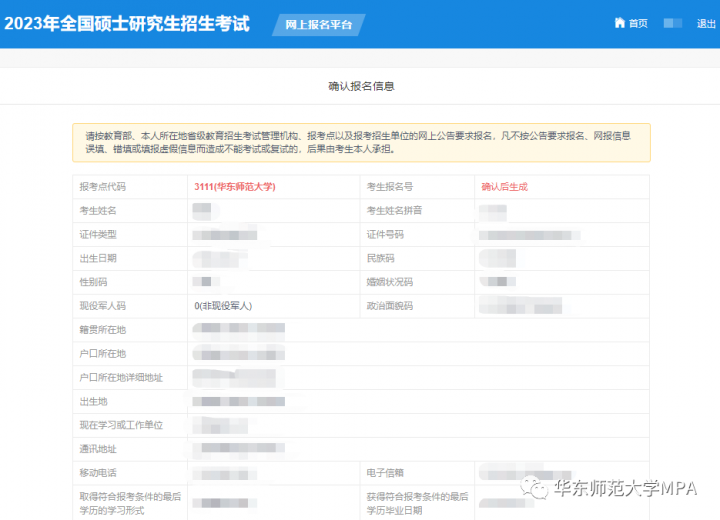Click the 网上报名平台 banner tab
720x520 pixels.
(319, 24)
